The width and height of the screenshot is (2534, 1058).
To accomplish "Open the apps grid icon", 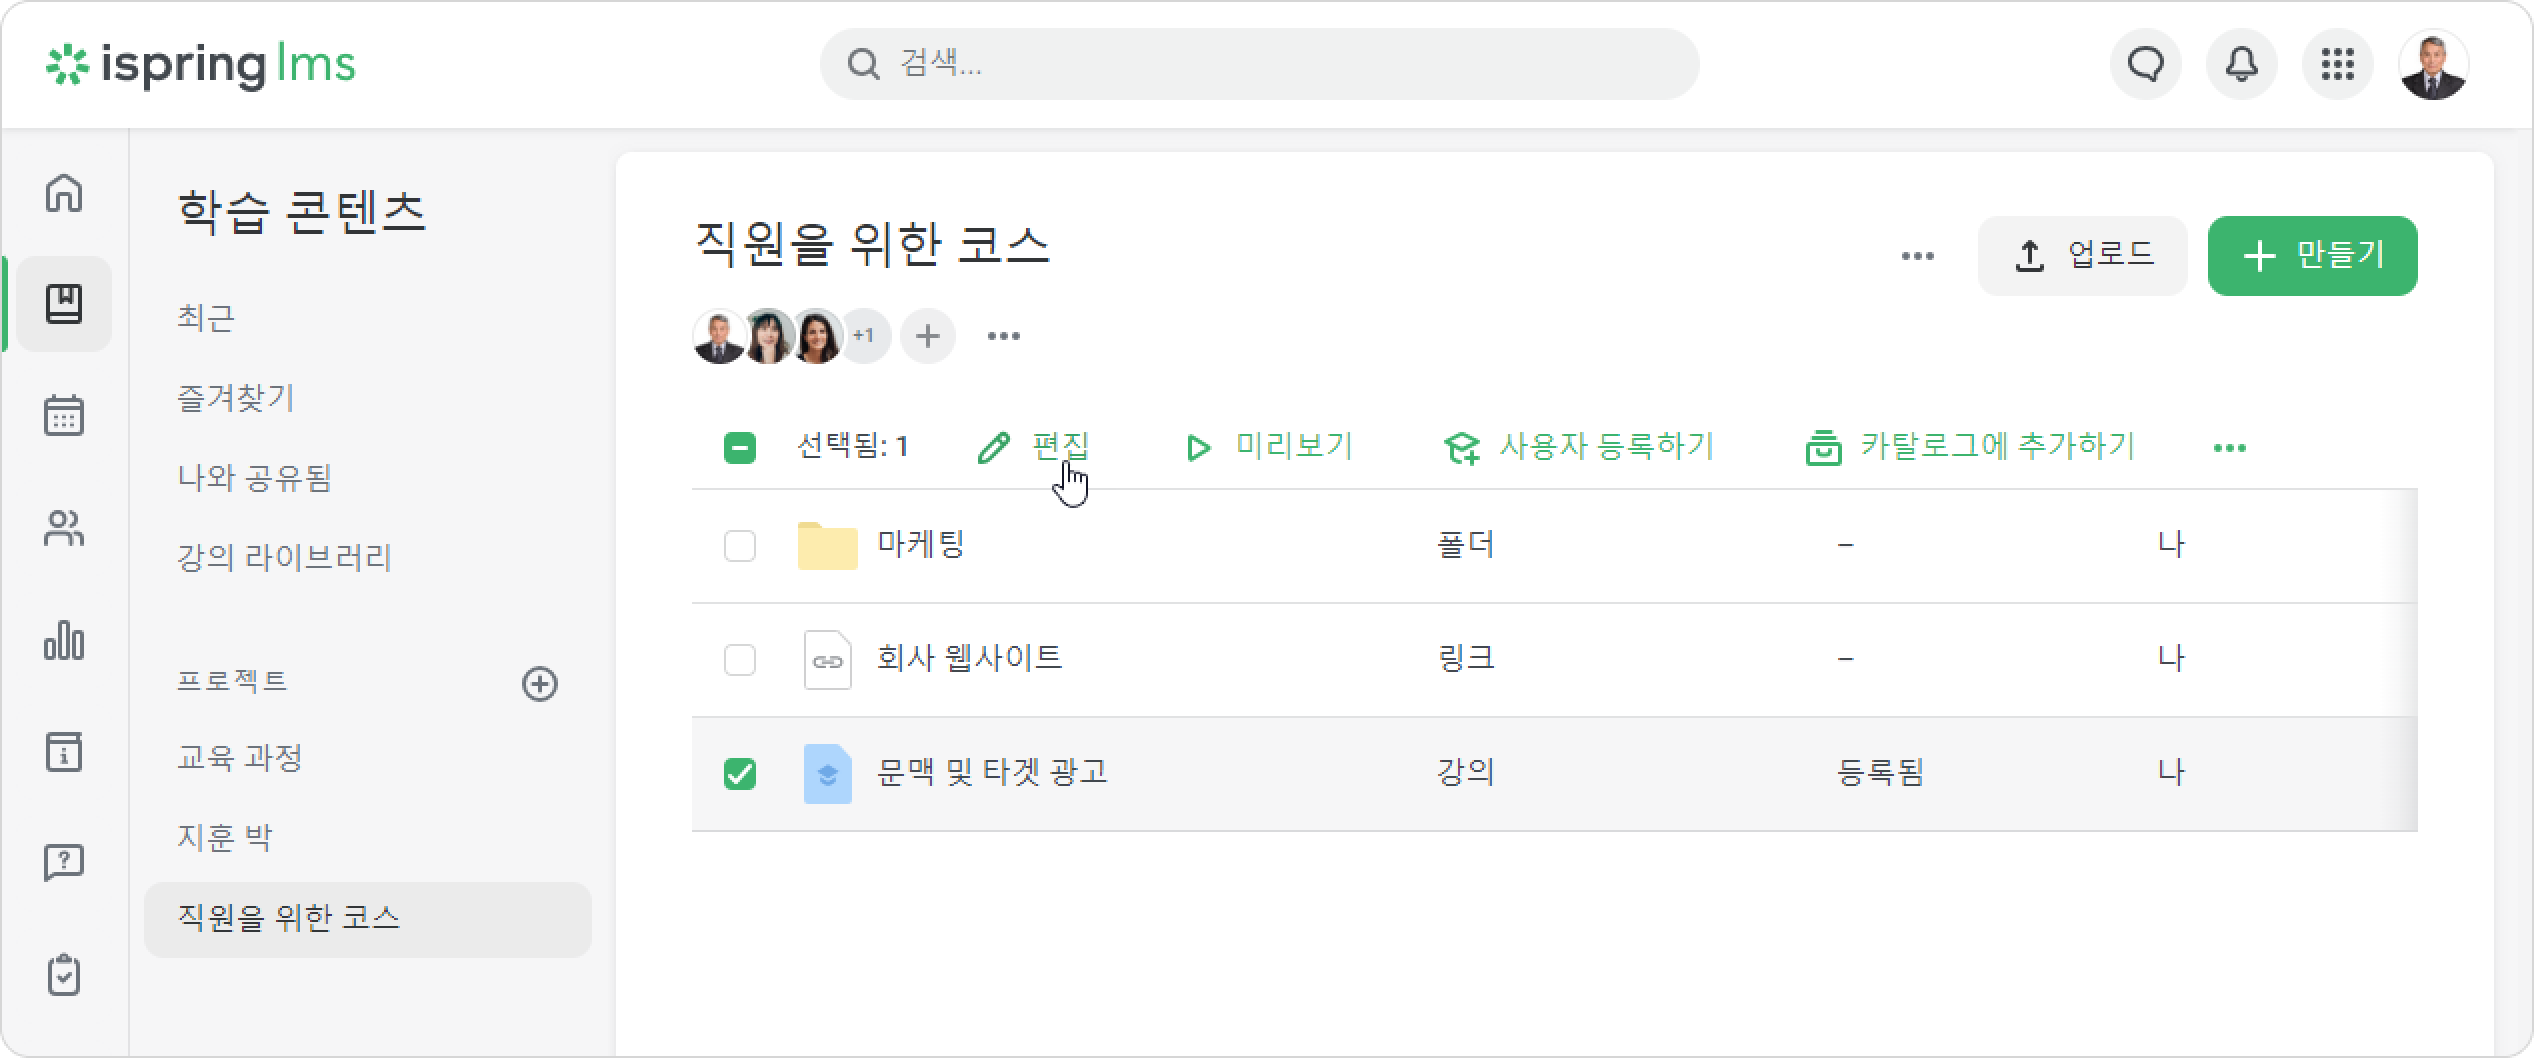I will (2337, 64).
